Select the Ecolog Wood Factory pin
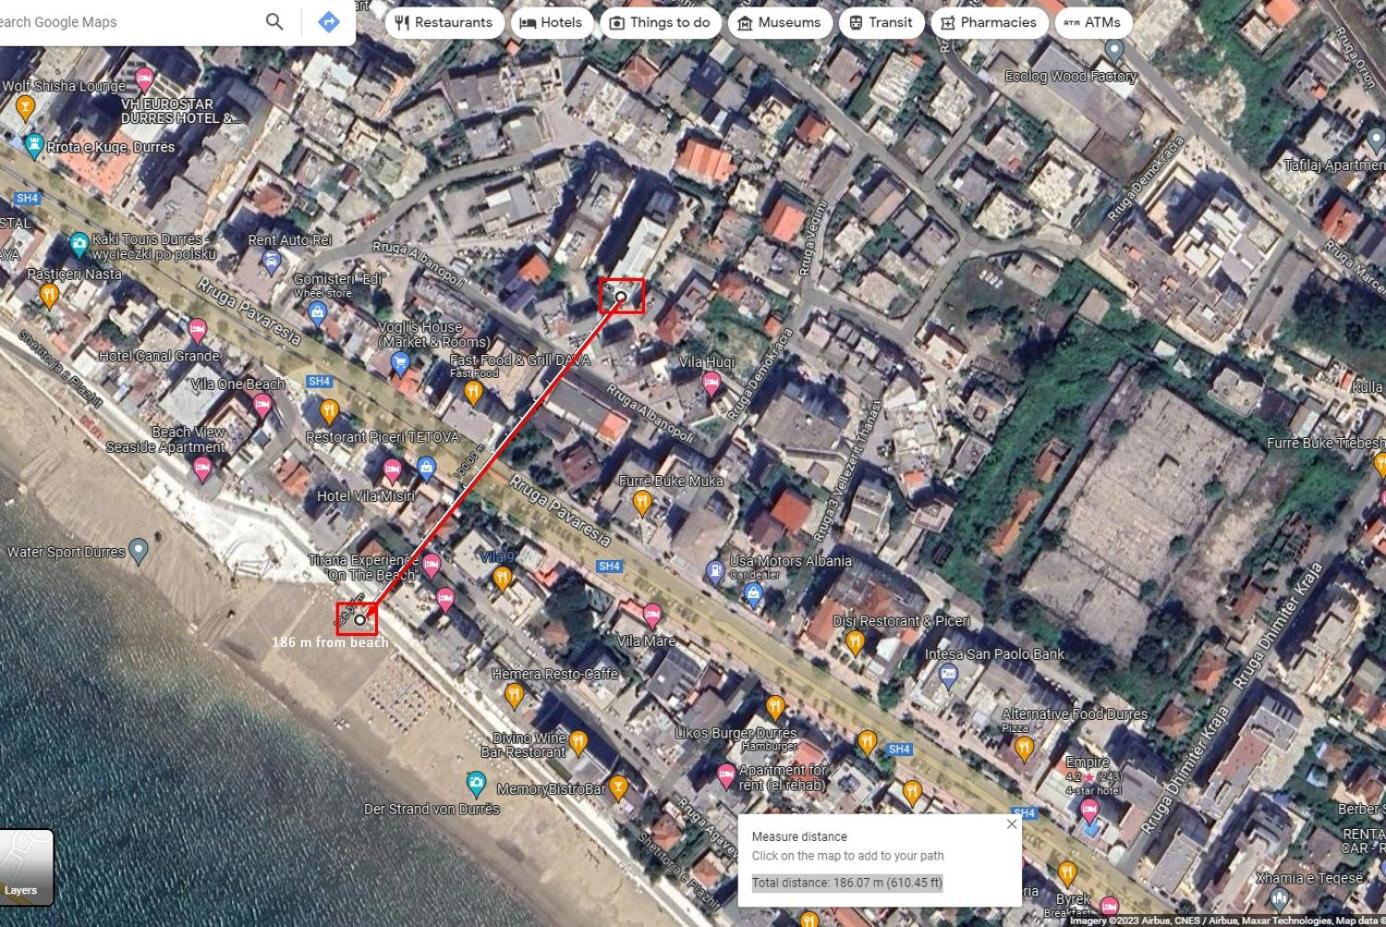The width and height of the screenshot is (1386, 927). click(1114, 49)
